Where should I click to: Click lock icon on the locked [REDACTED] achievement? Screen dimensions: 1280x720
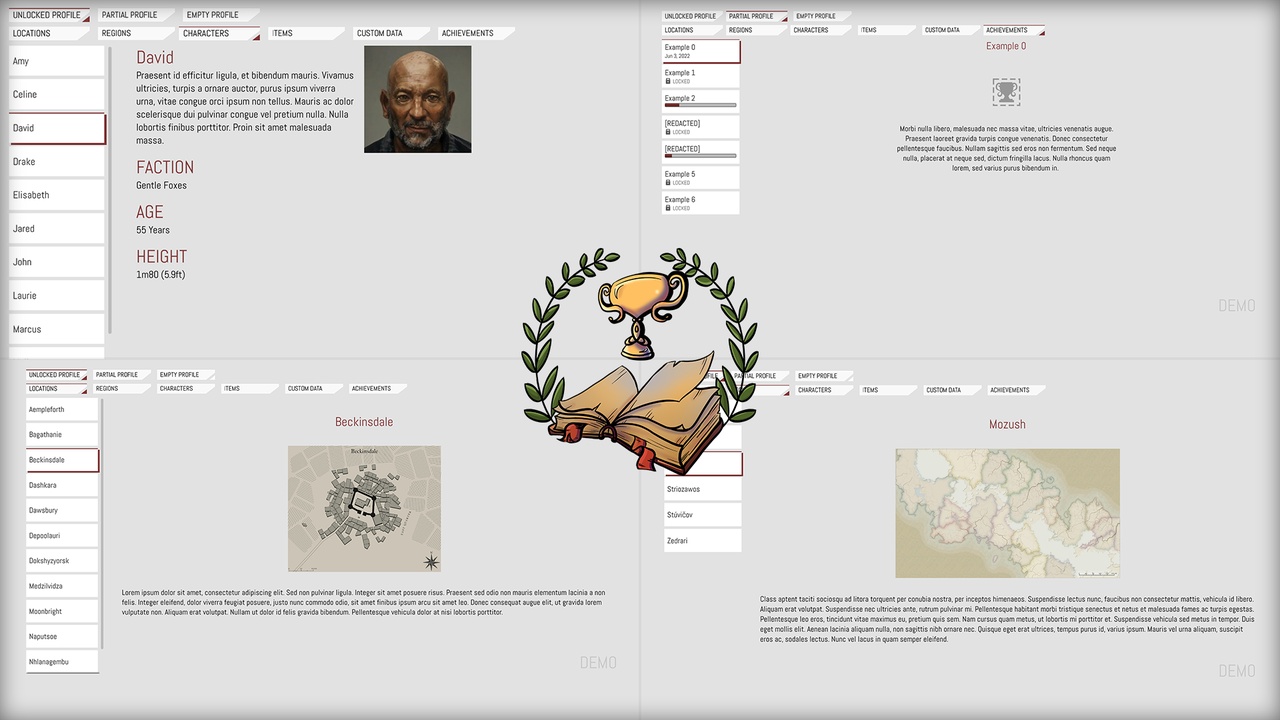click(668, 132)
